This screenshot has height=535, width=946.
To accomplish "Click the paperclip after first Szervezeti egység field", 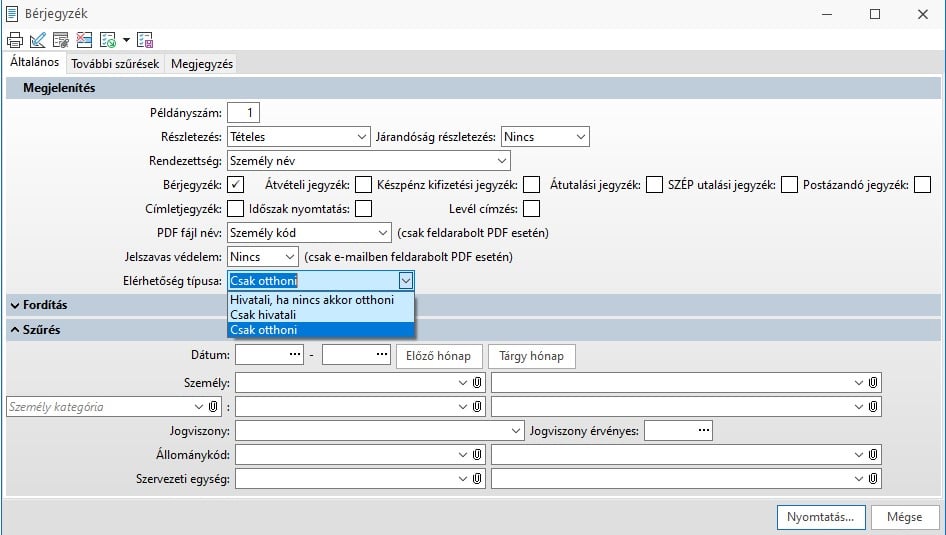I will click(x=478, y=479).
